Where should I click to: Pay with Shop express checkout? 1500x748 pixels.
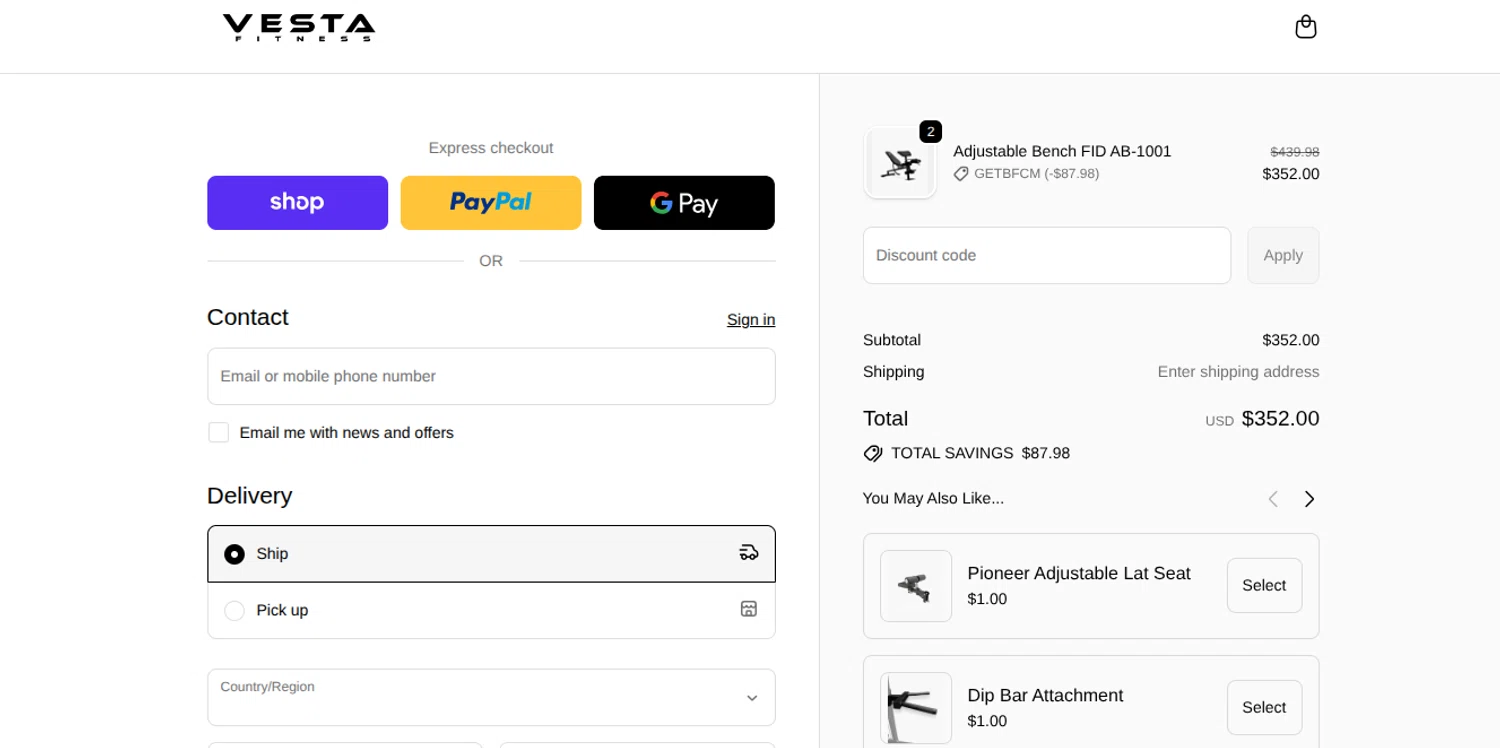(x=297, y=203)
